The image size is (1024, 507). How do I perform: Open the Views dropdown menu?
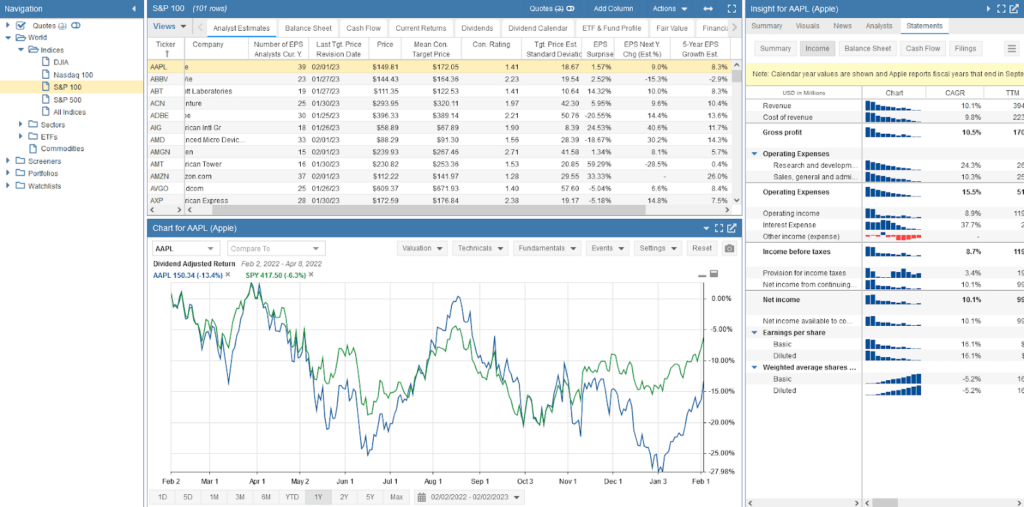169,27
